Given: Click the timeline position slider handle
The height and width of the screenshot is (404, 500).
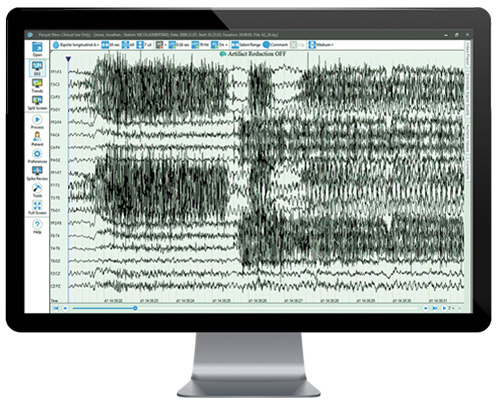Looking at the screenshot, I should pos(135,308).
